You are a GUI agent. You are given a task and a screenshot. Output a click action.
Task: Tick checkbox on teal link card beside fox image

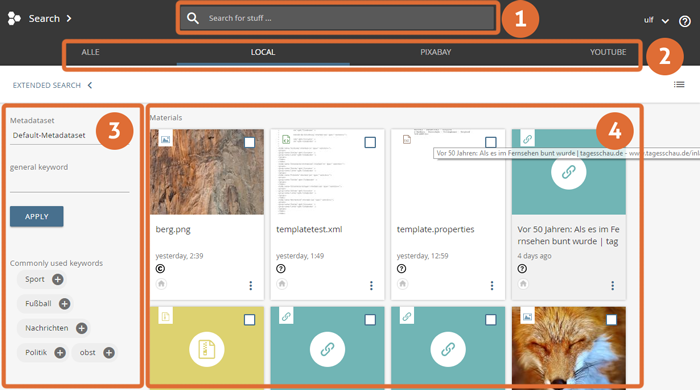pyautogui.click(x=491, y=319)
